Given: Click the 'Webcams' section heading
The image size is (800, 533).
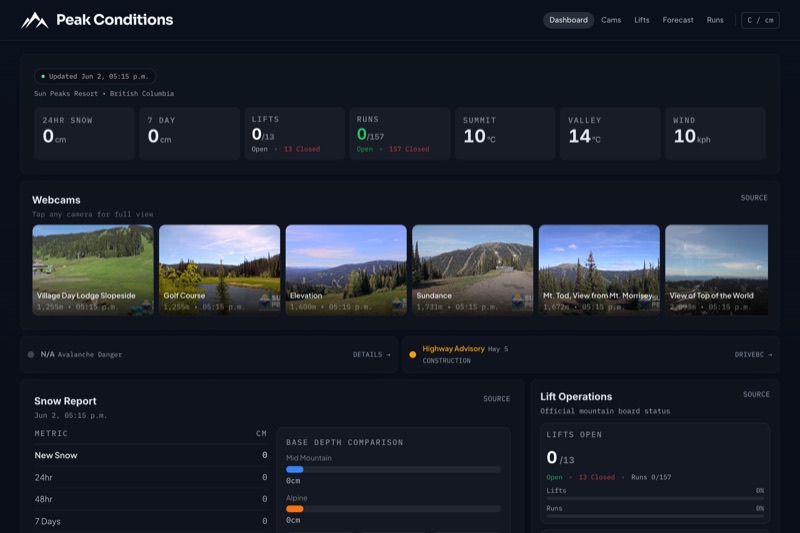Looking at the screenshot, I should (56, 200).
